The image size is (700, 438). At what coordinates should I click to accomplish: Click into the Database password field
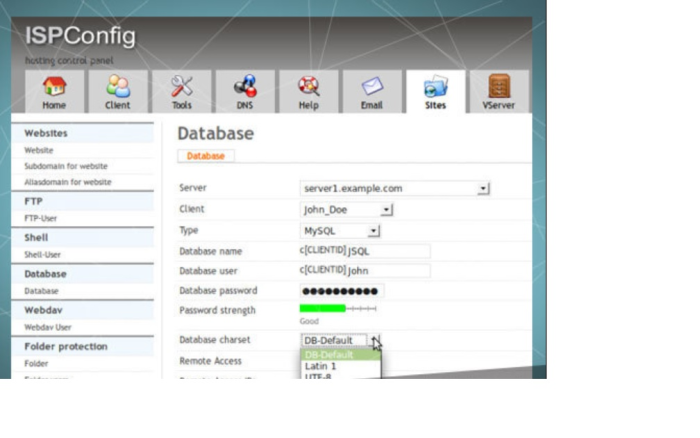pyautogui.click(x=341, y=291)
